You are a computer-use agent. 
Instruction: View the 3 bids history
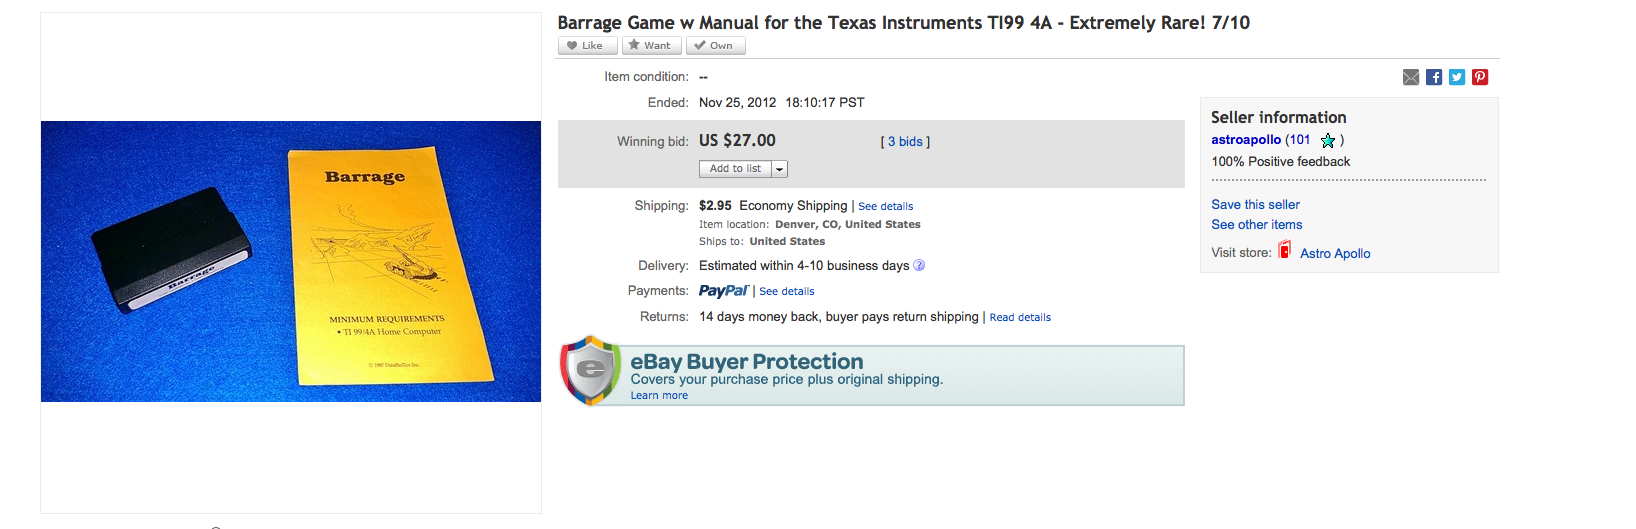[x=905, y=142]
